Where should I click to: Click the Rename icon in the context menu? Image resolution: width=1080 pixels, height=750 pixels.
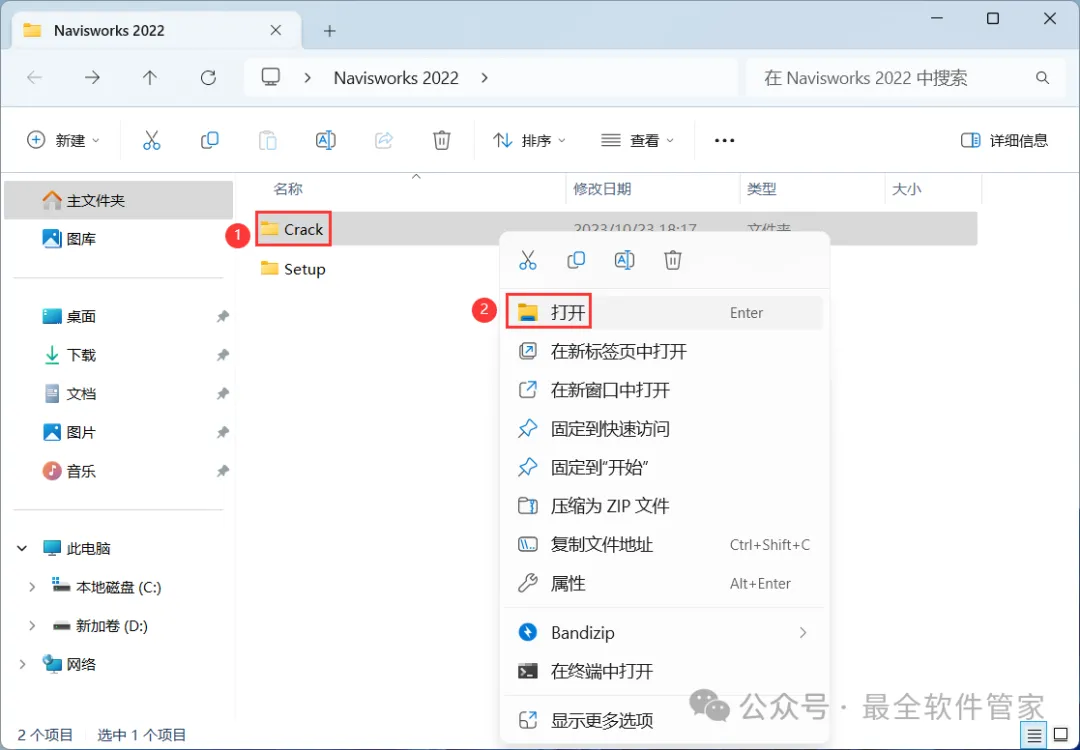click(624, 260)
